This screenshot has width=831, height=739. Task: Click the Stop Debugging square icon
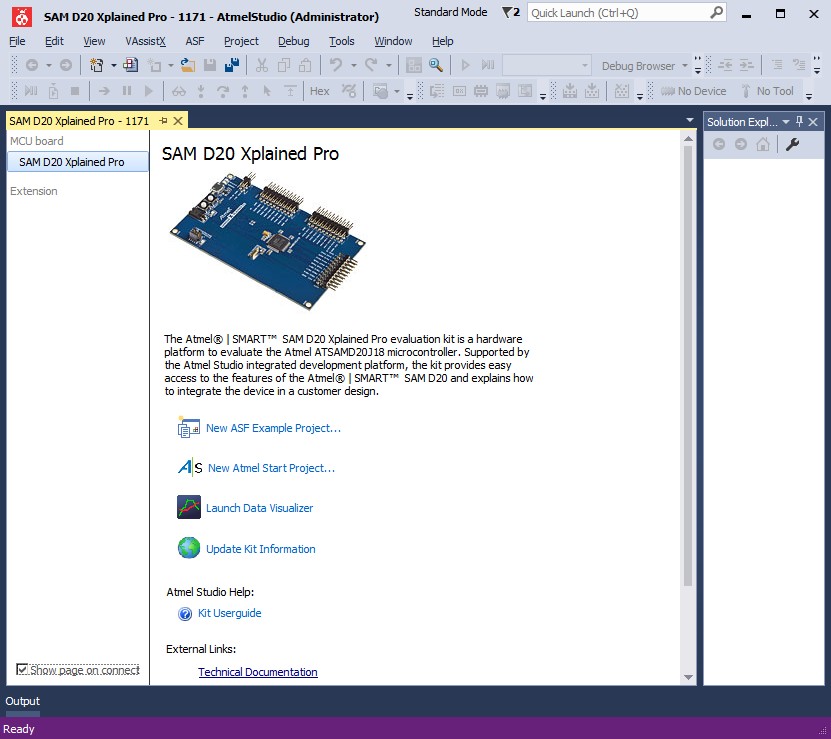pyautogui.click(x=75, y=91)
